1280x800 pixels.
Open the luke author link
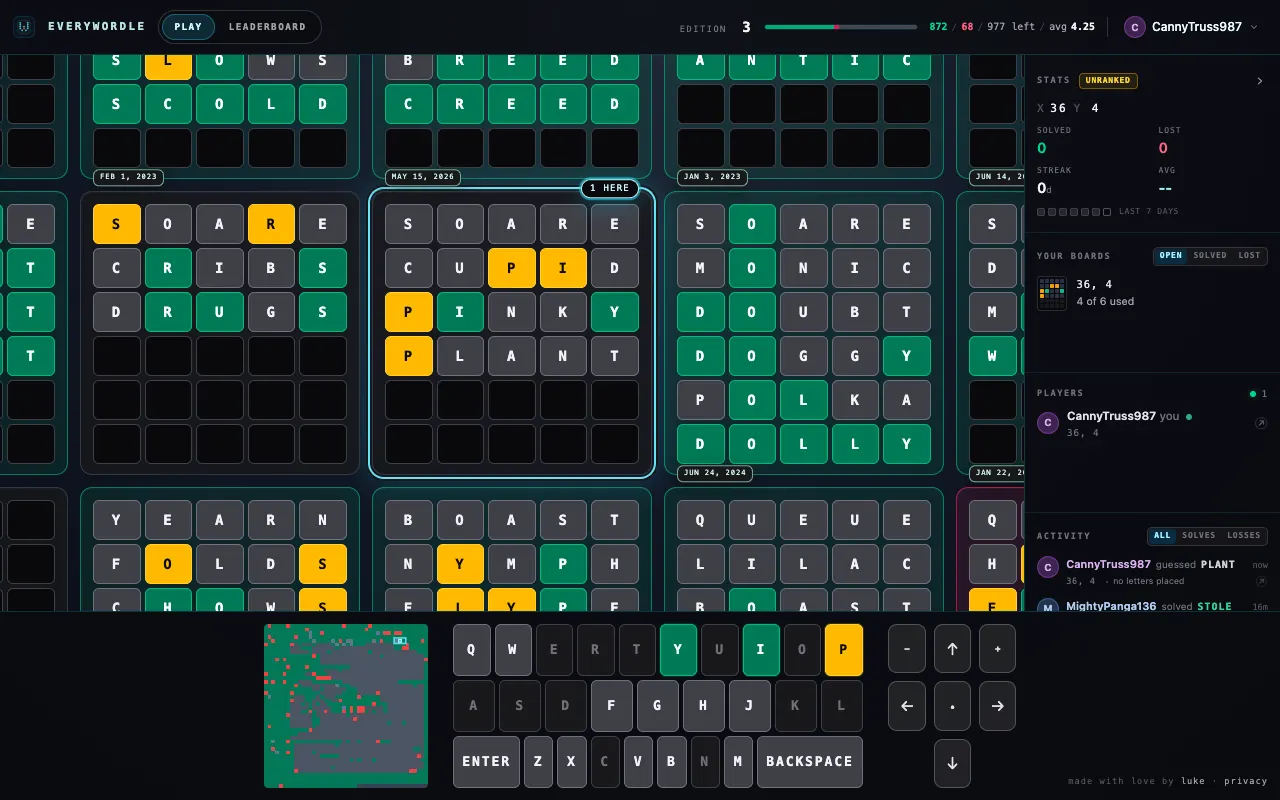click(1193, 781)
